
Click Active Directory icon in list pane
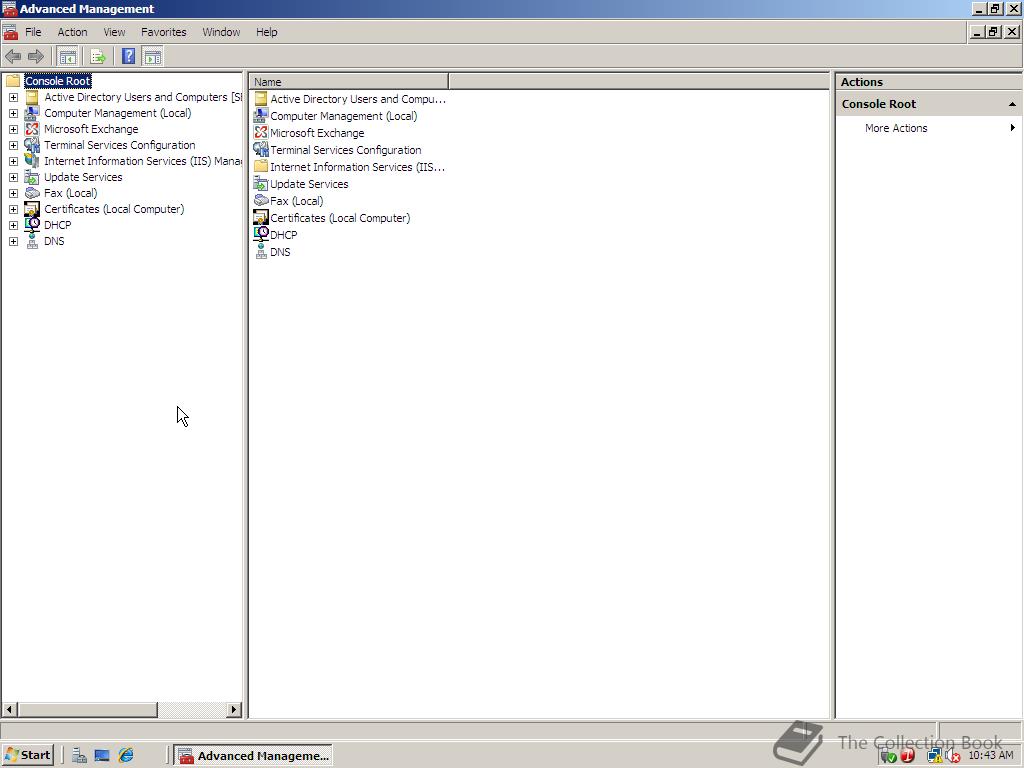tap(261, 99)
